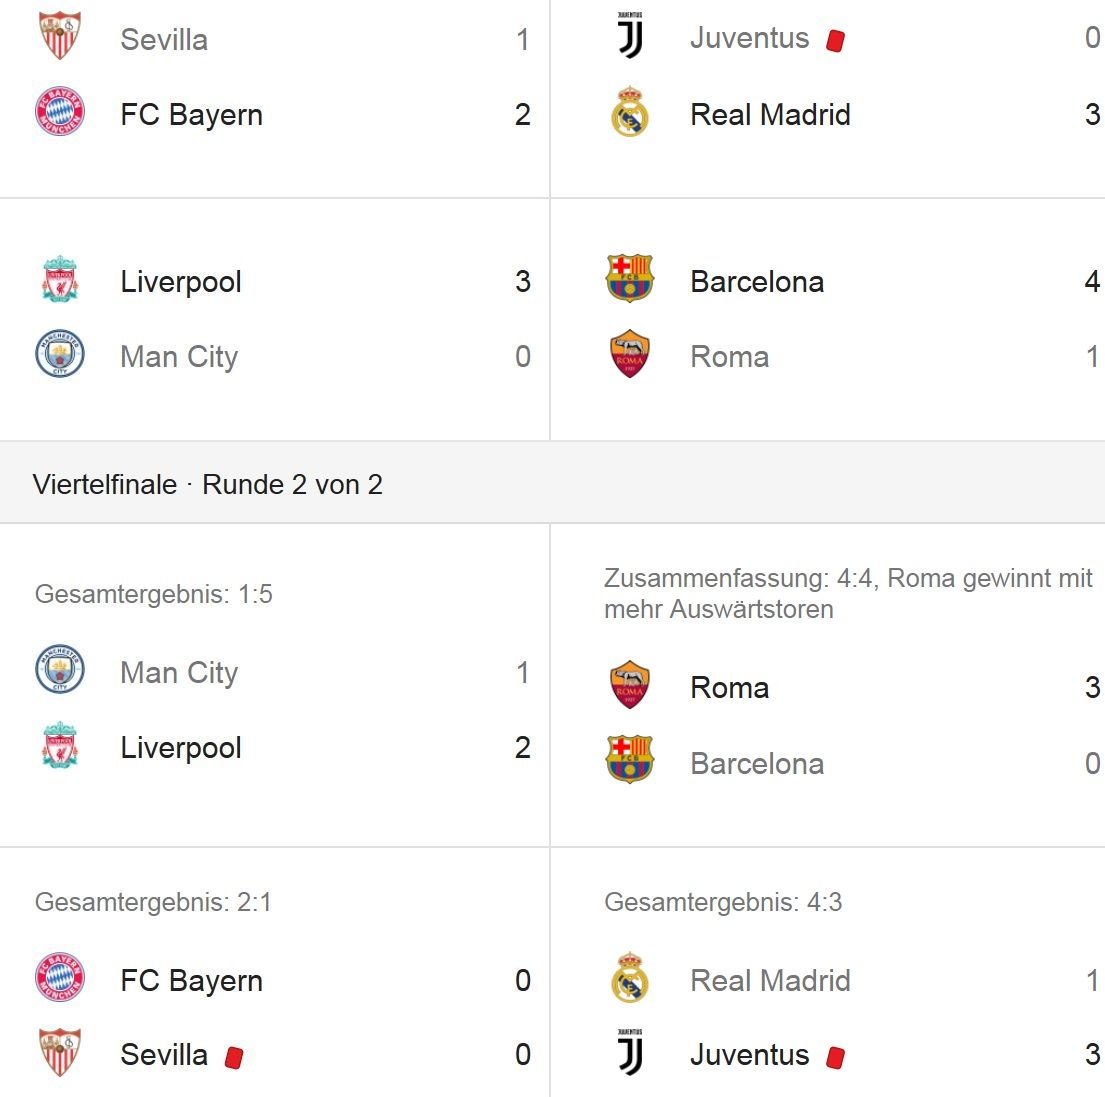Click the Roma away goals summary text
1105x1097 pixels.
pyautogui.click(x=848, y=593)
